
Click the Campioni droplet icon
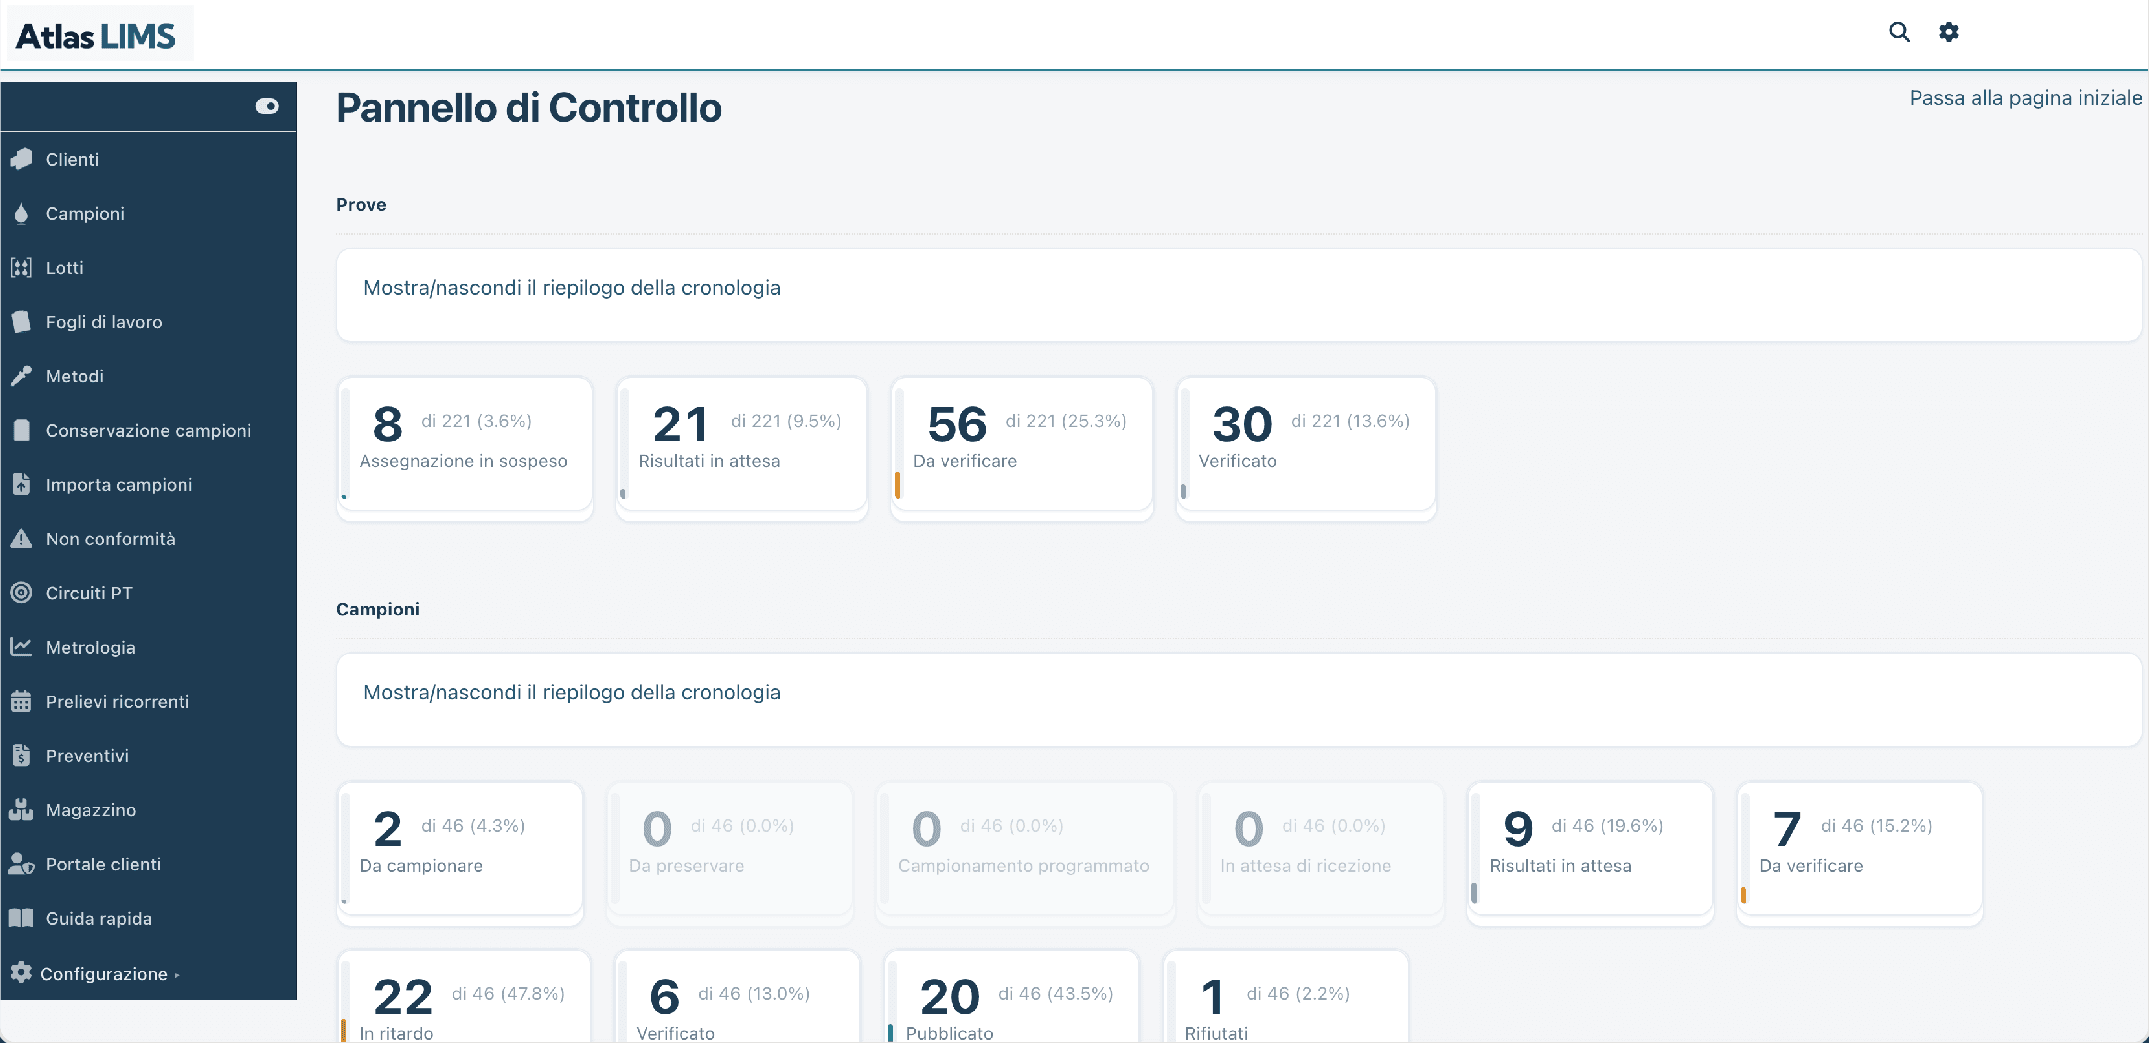tap(21, 213)
